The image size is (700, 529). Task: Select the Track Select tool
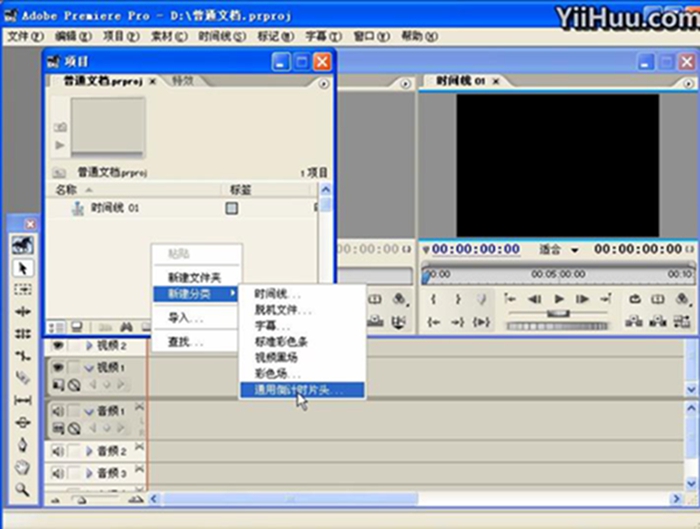pos(22,290)
